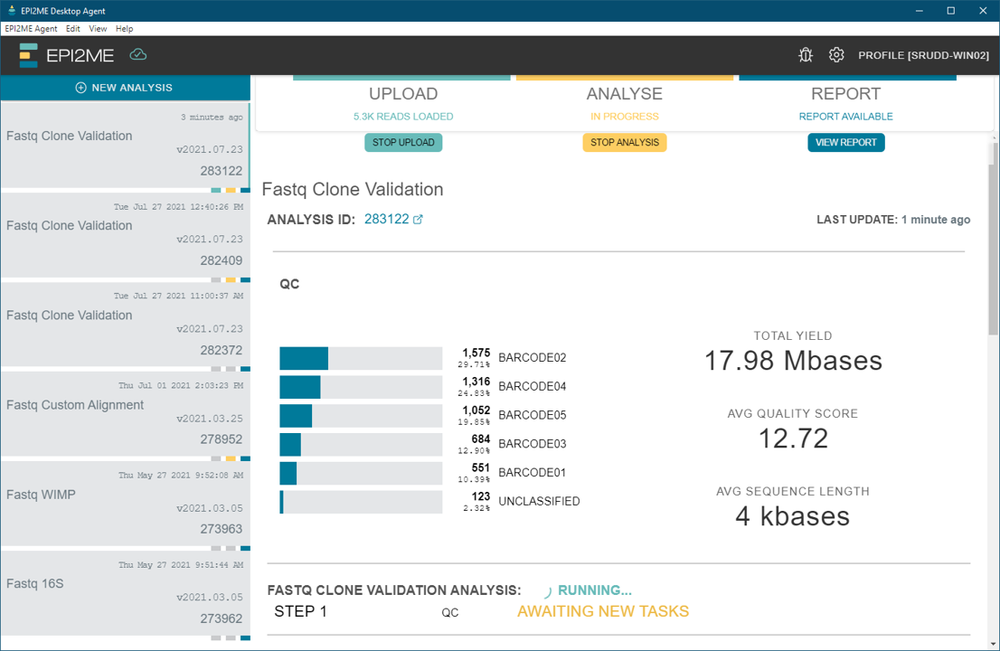This screenshot has width=1000, height=651.
Task: Open the settings gear icon
Action: [x=836, y=55]
